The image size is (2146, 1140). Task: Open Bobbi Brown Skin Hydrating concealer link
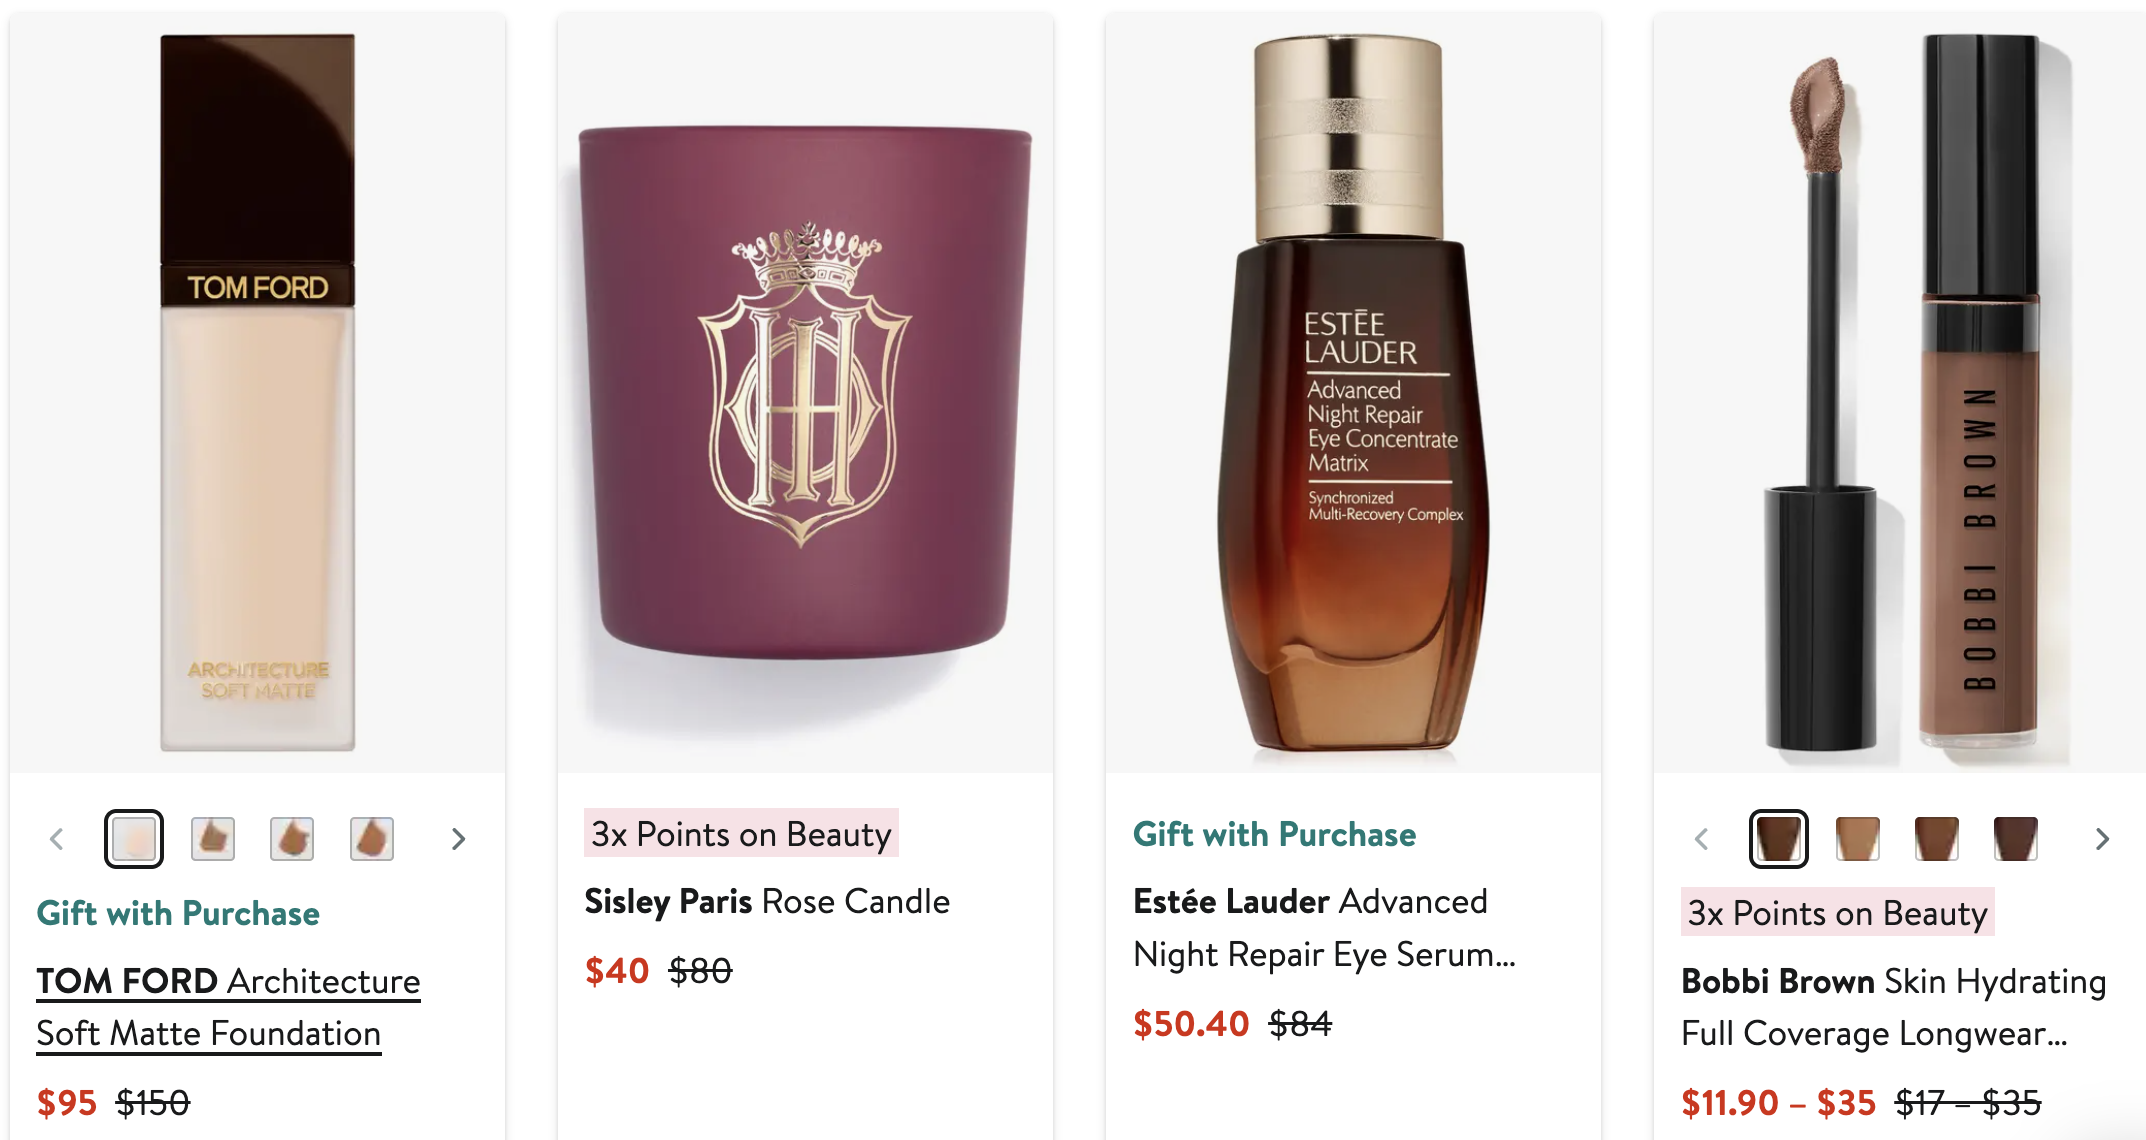(1894, 1007)
